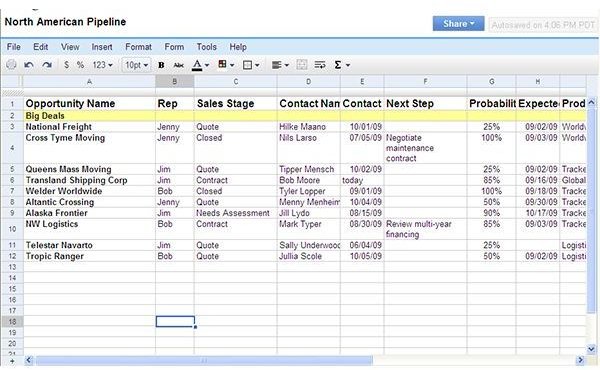Select column C header
600x370 pixels.
click(x=236, y=81)
